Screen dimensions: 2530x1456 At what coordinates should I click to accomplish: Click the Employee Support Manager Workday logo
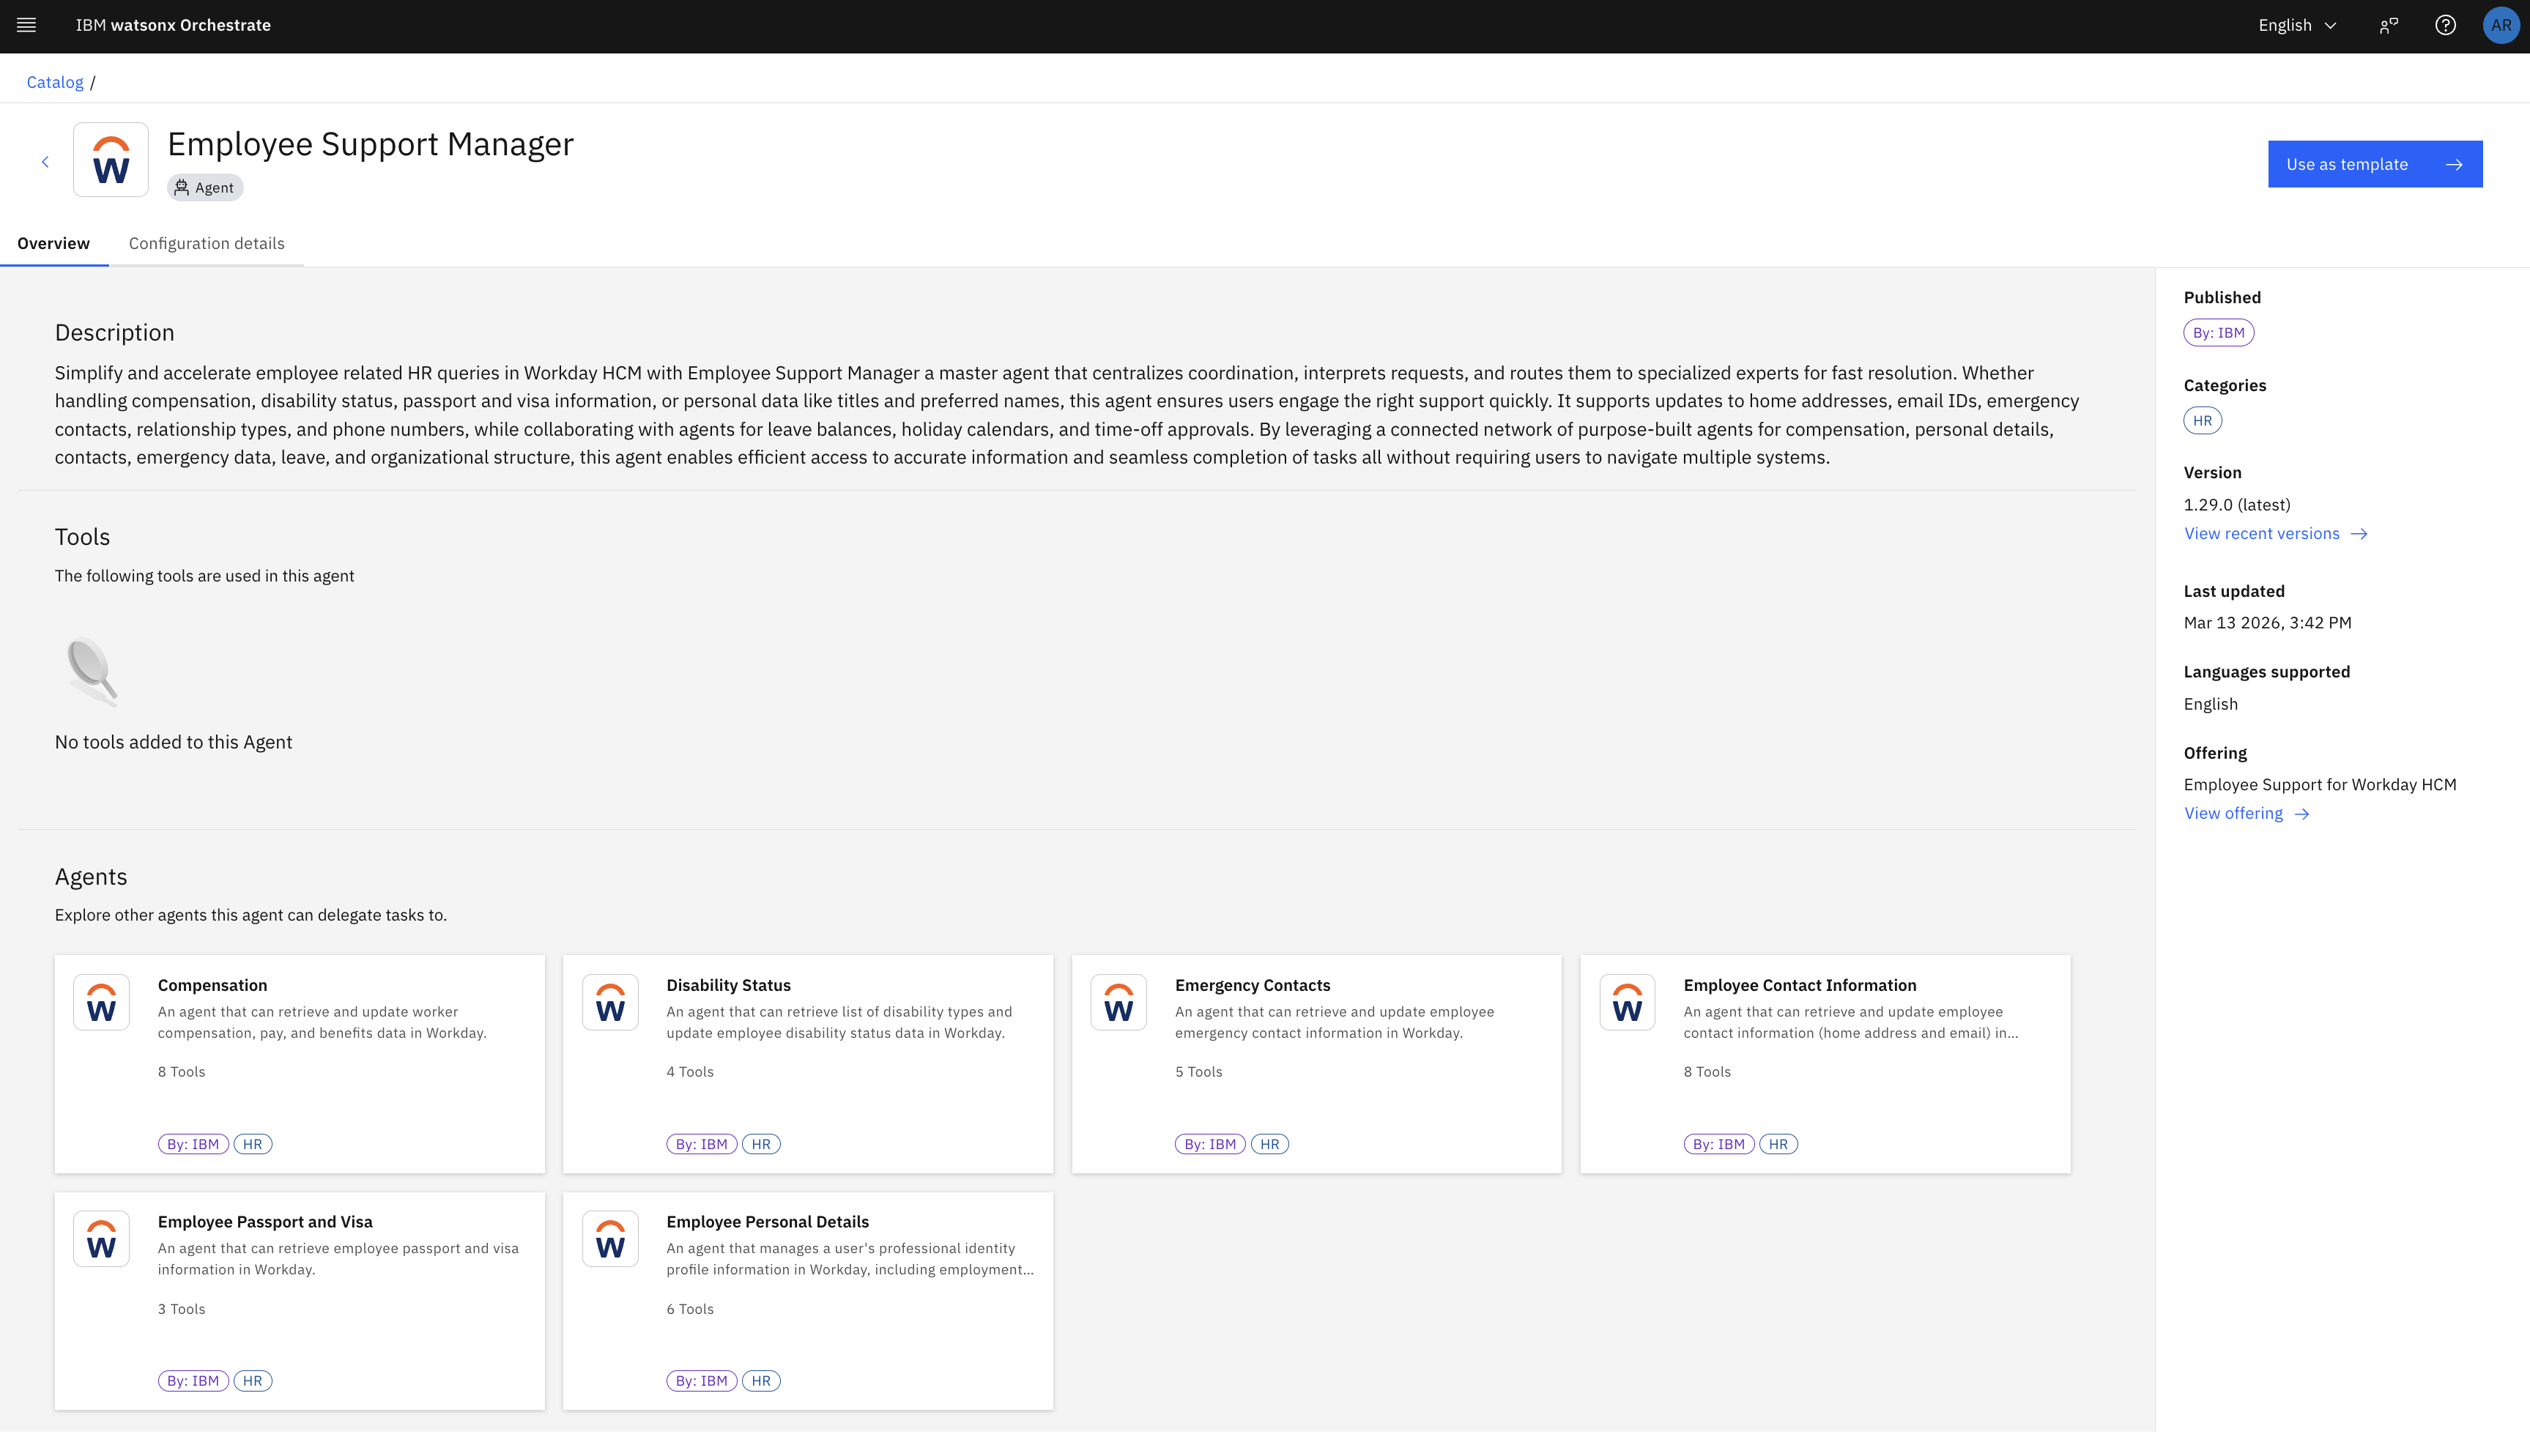tap(111, 160)
